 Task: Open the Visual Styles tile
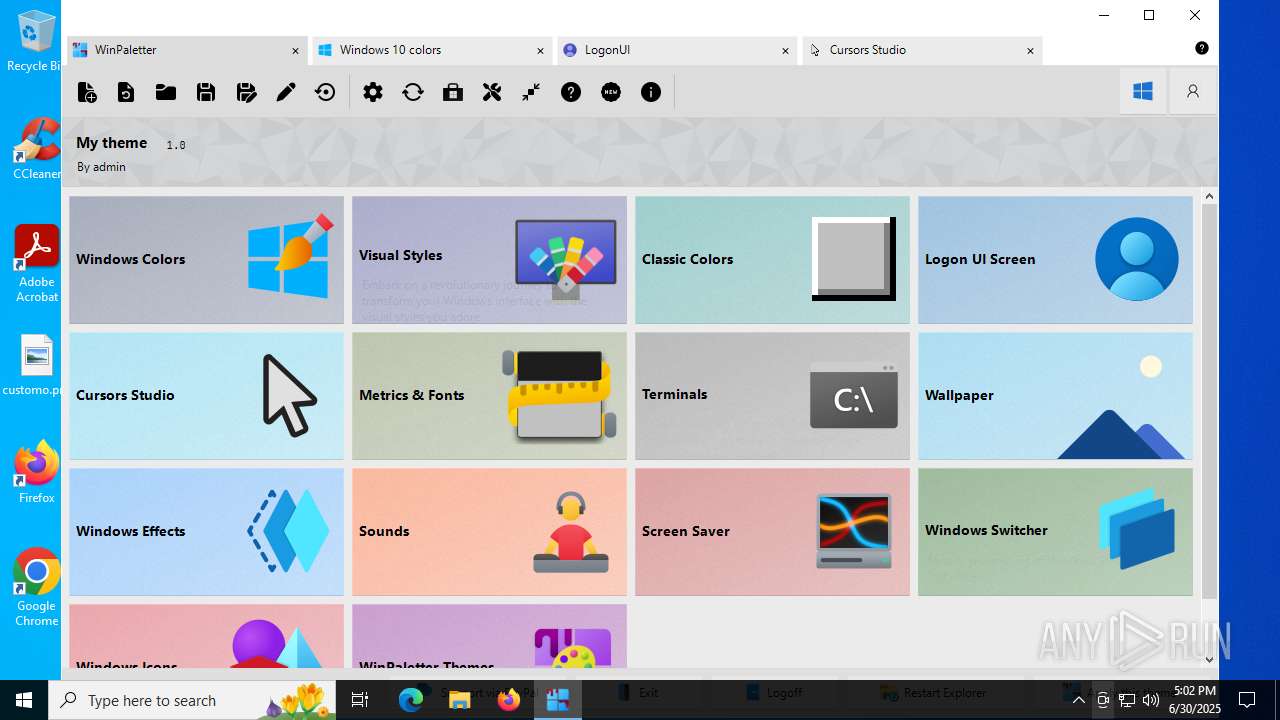489,260
